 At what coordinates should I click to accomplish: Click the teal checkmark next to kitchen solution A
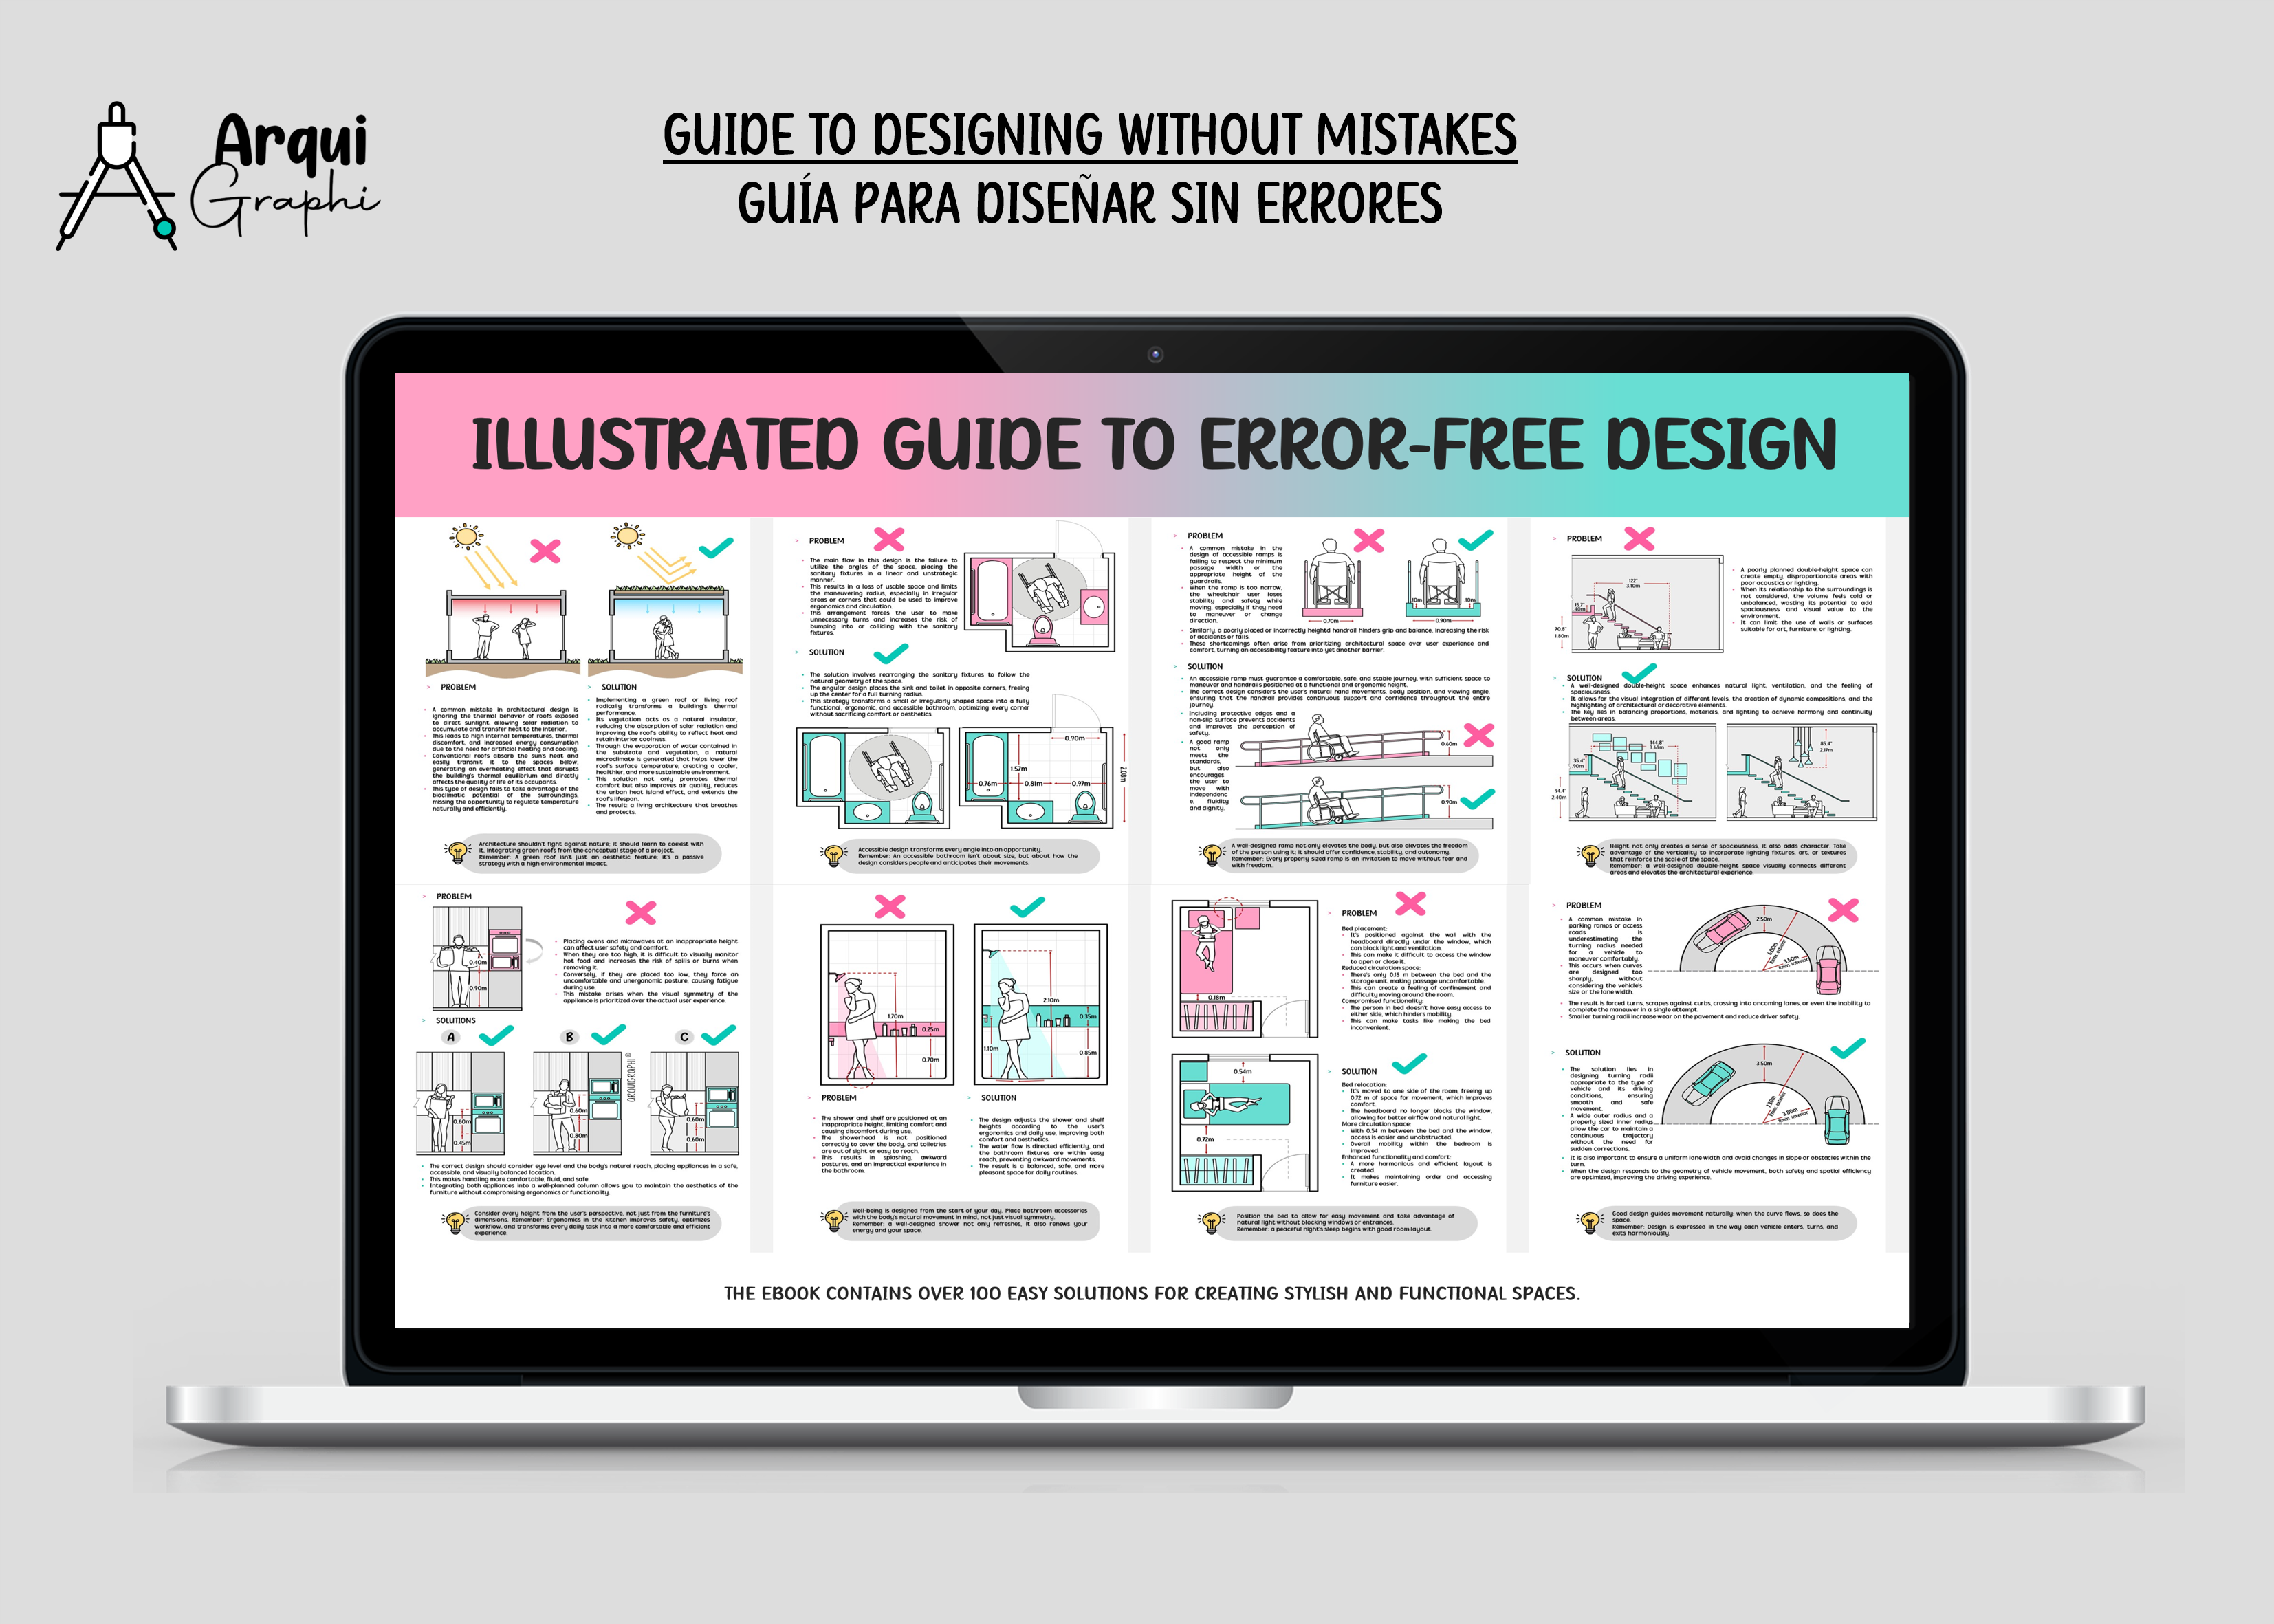496,1035
